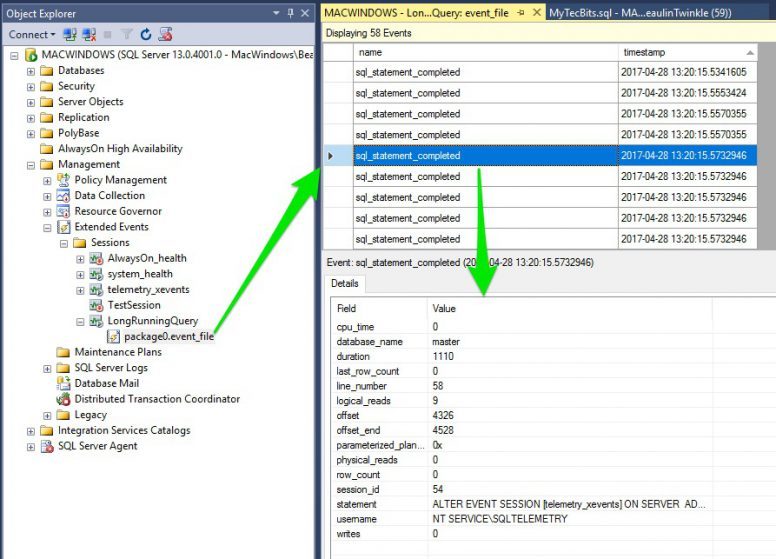Click the LongRunningQuery session icon
This screenshot has width=776, height=559.
coord(96,321)
